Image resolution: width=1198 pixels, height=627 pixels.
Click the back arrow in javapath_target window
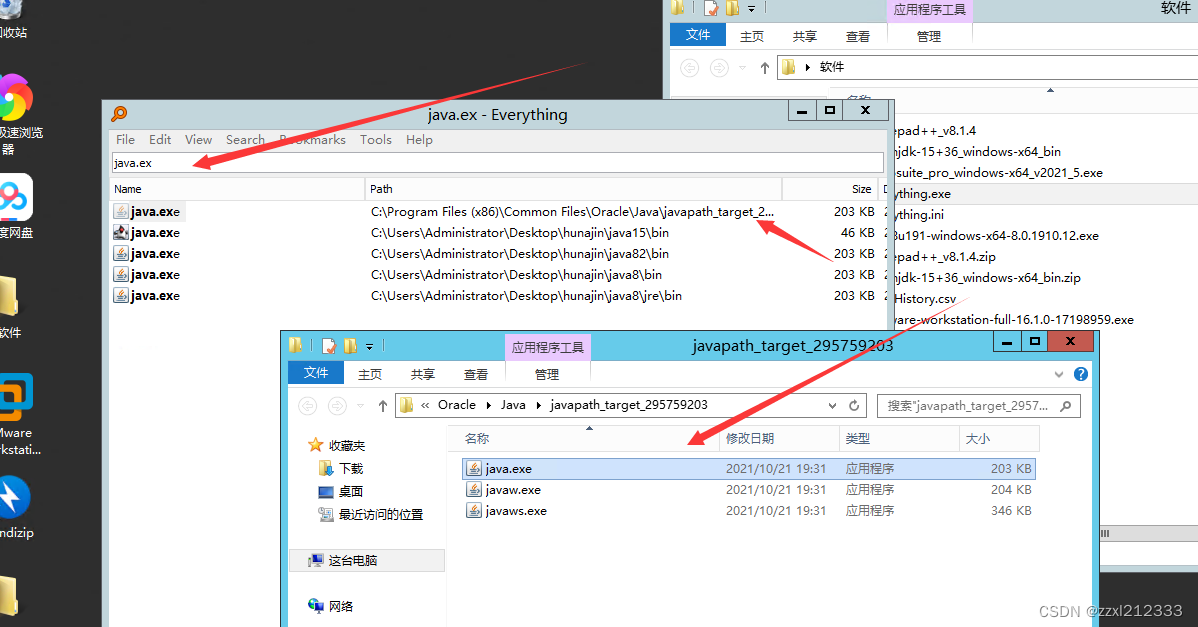point(307,406)
